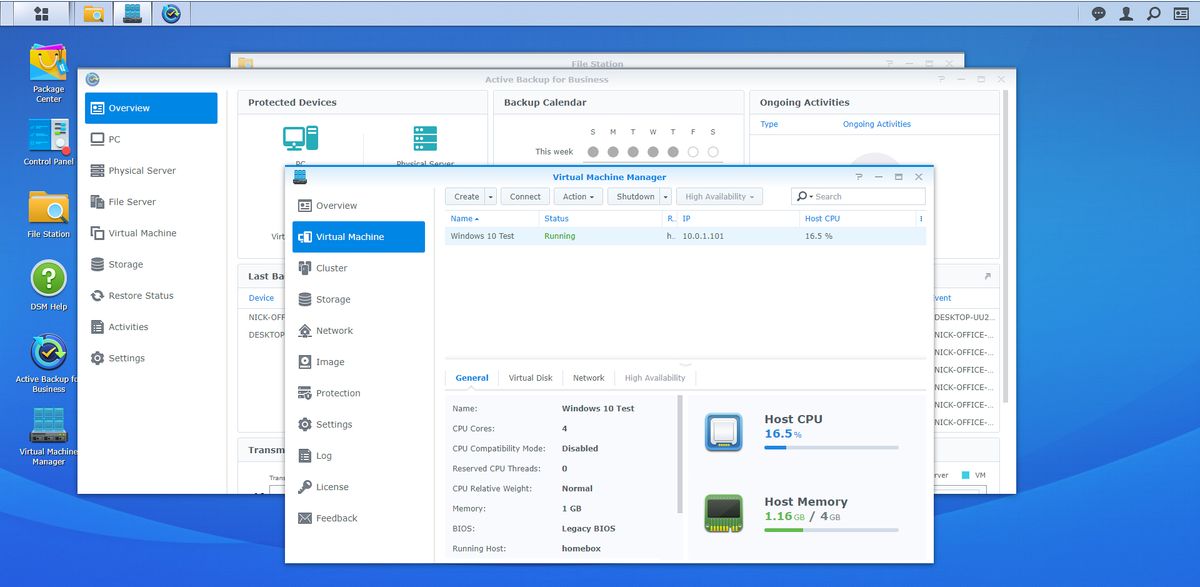
Task: Select Physical Server in Active Backup sidebar
Action: click(x=144, y=170)
